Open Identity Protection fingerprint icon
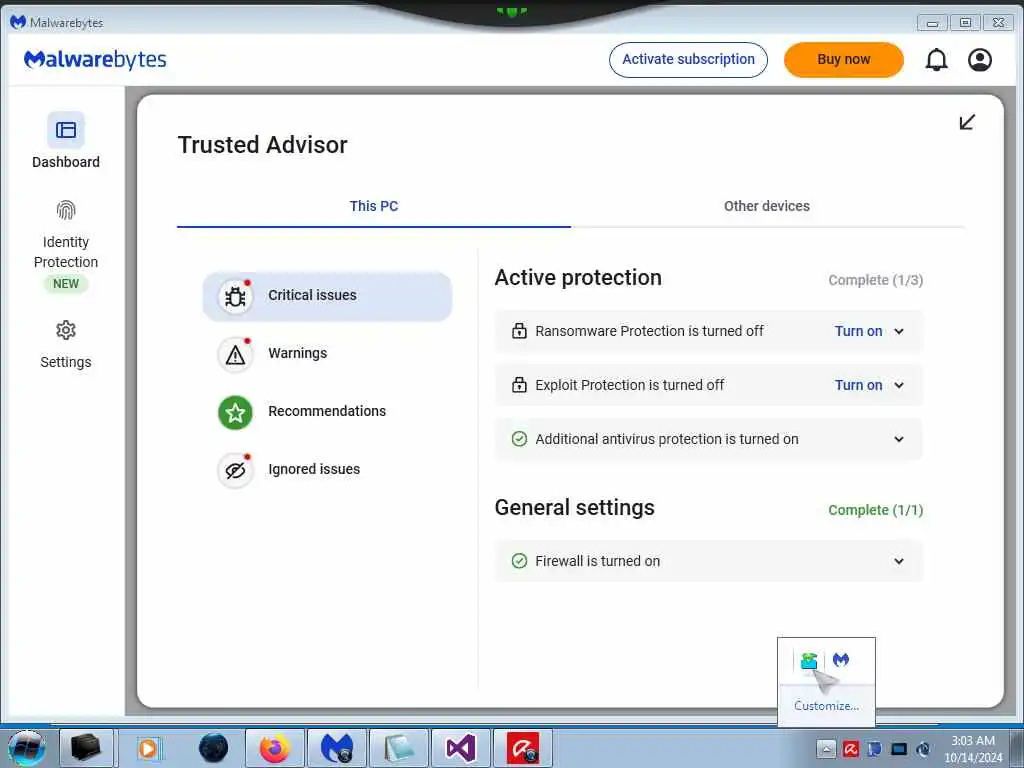 tap(66, 210)
